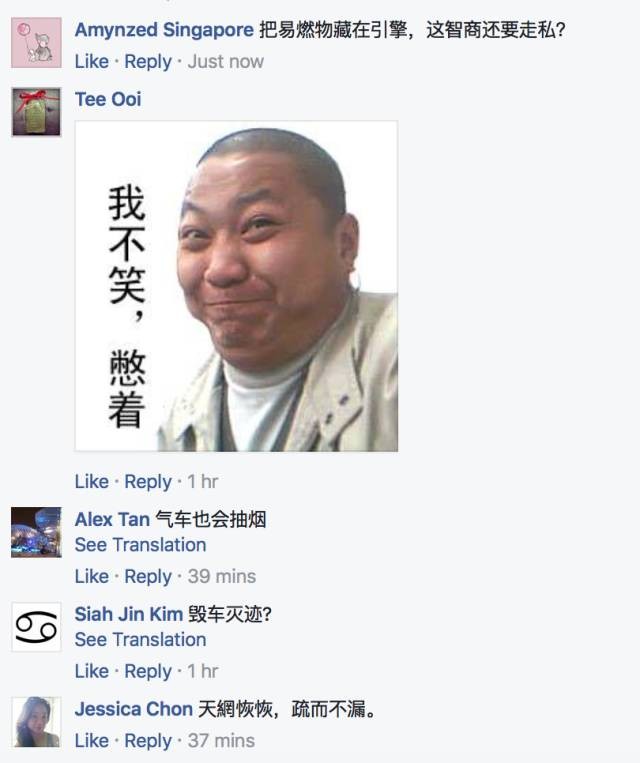Reply to Siah Jin Kim's comment
640x763 pixels.
coord(148,671)
